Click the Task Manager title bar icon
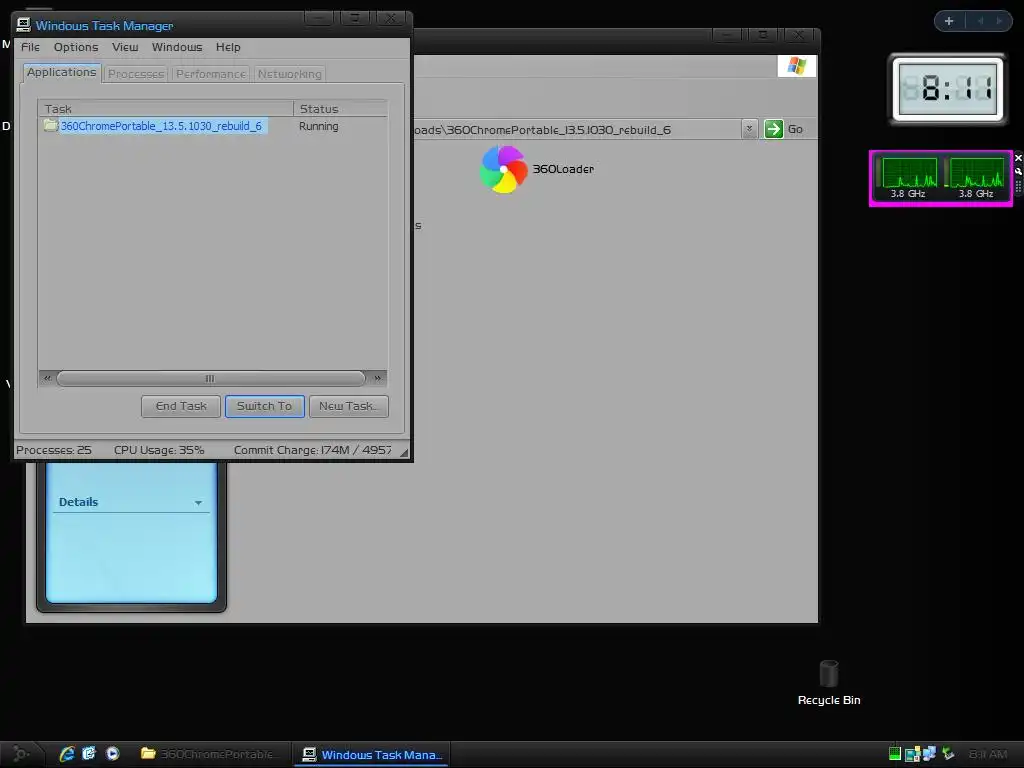This screenshot has width=1024, height=768. pos(24,25)
